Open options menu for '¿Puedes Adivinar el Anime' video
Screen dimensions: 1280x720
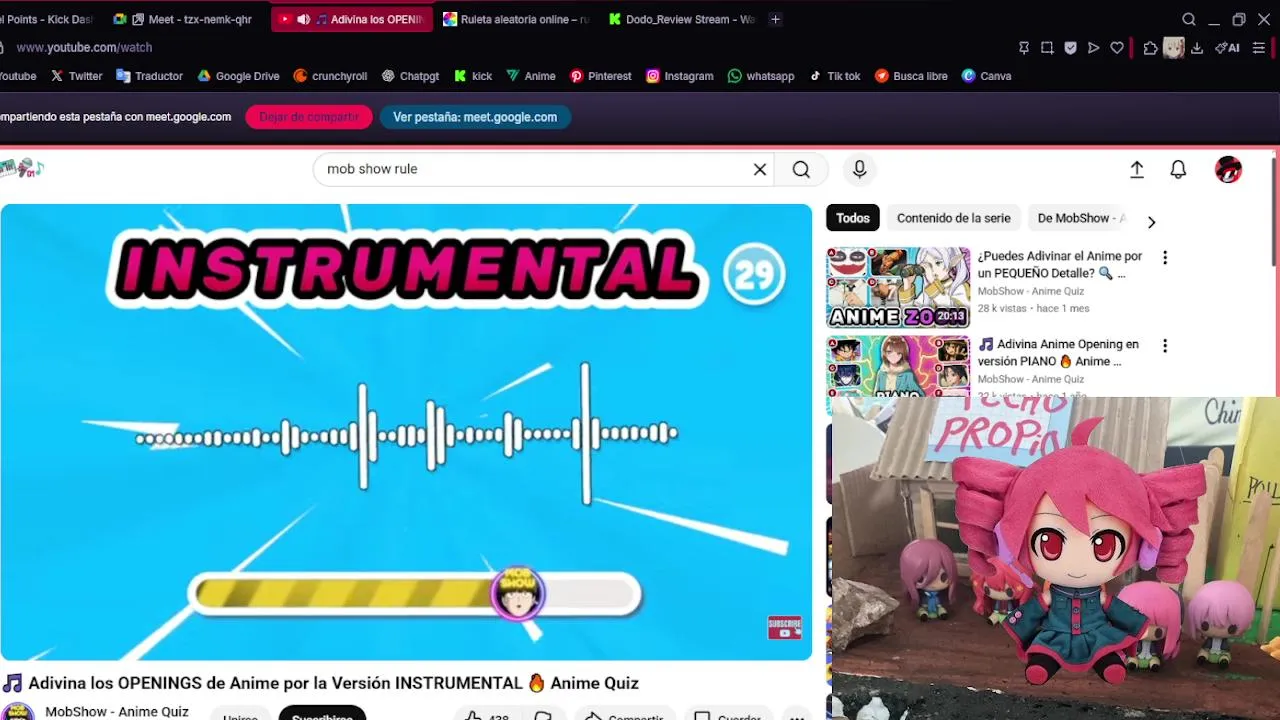(1164, 258)
